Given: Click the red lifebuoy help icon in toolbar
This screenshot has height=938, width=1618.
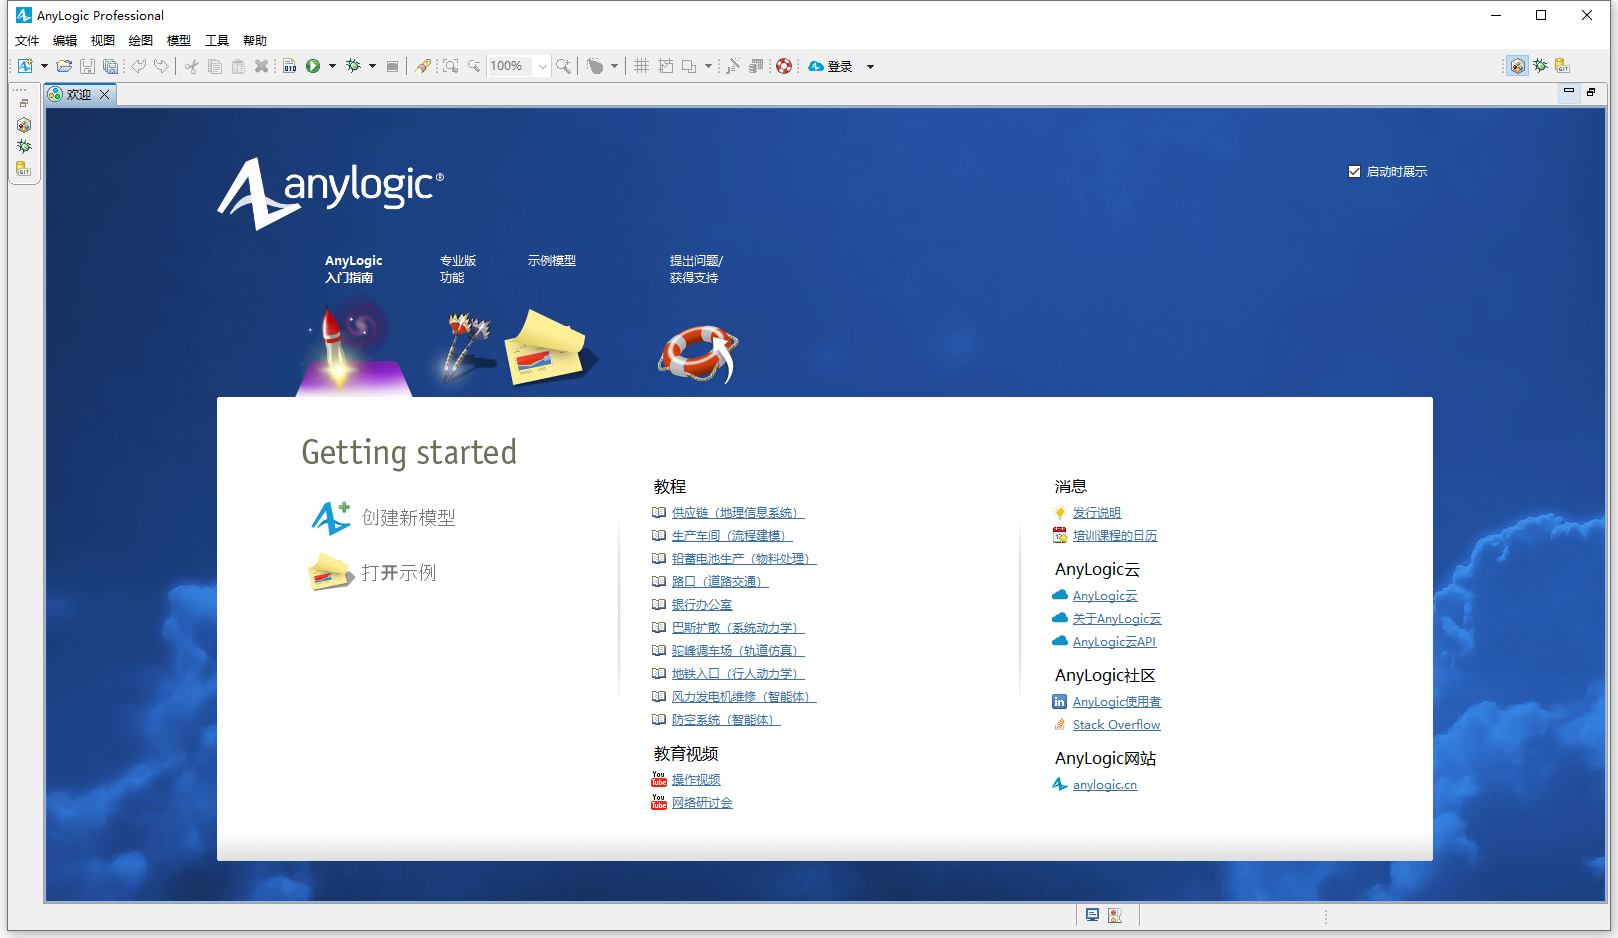Looking at the screenshot, I should (784, 66).
